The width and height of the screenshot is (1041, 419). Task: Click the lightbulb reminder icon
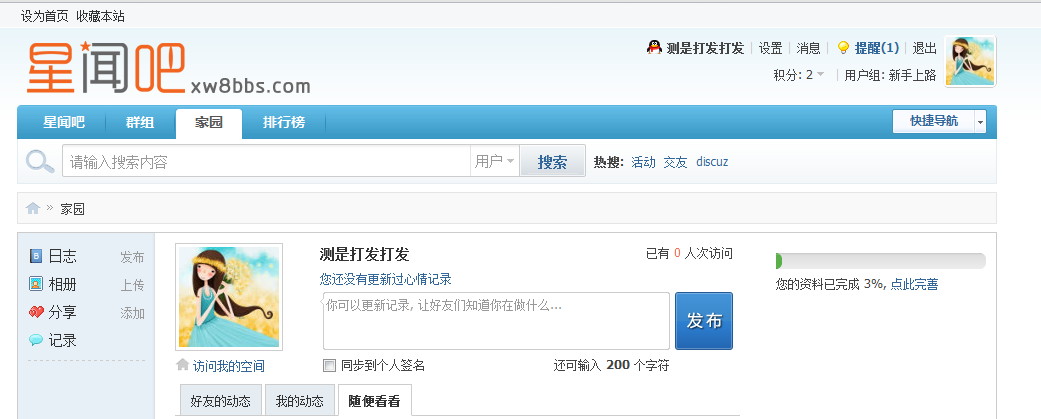click(x=842, y=48)
